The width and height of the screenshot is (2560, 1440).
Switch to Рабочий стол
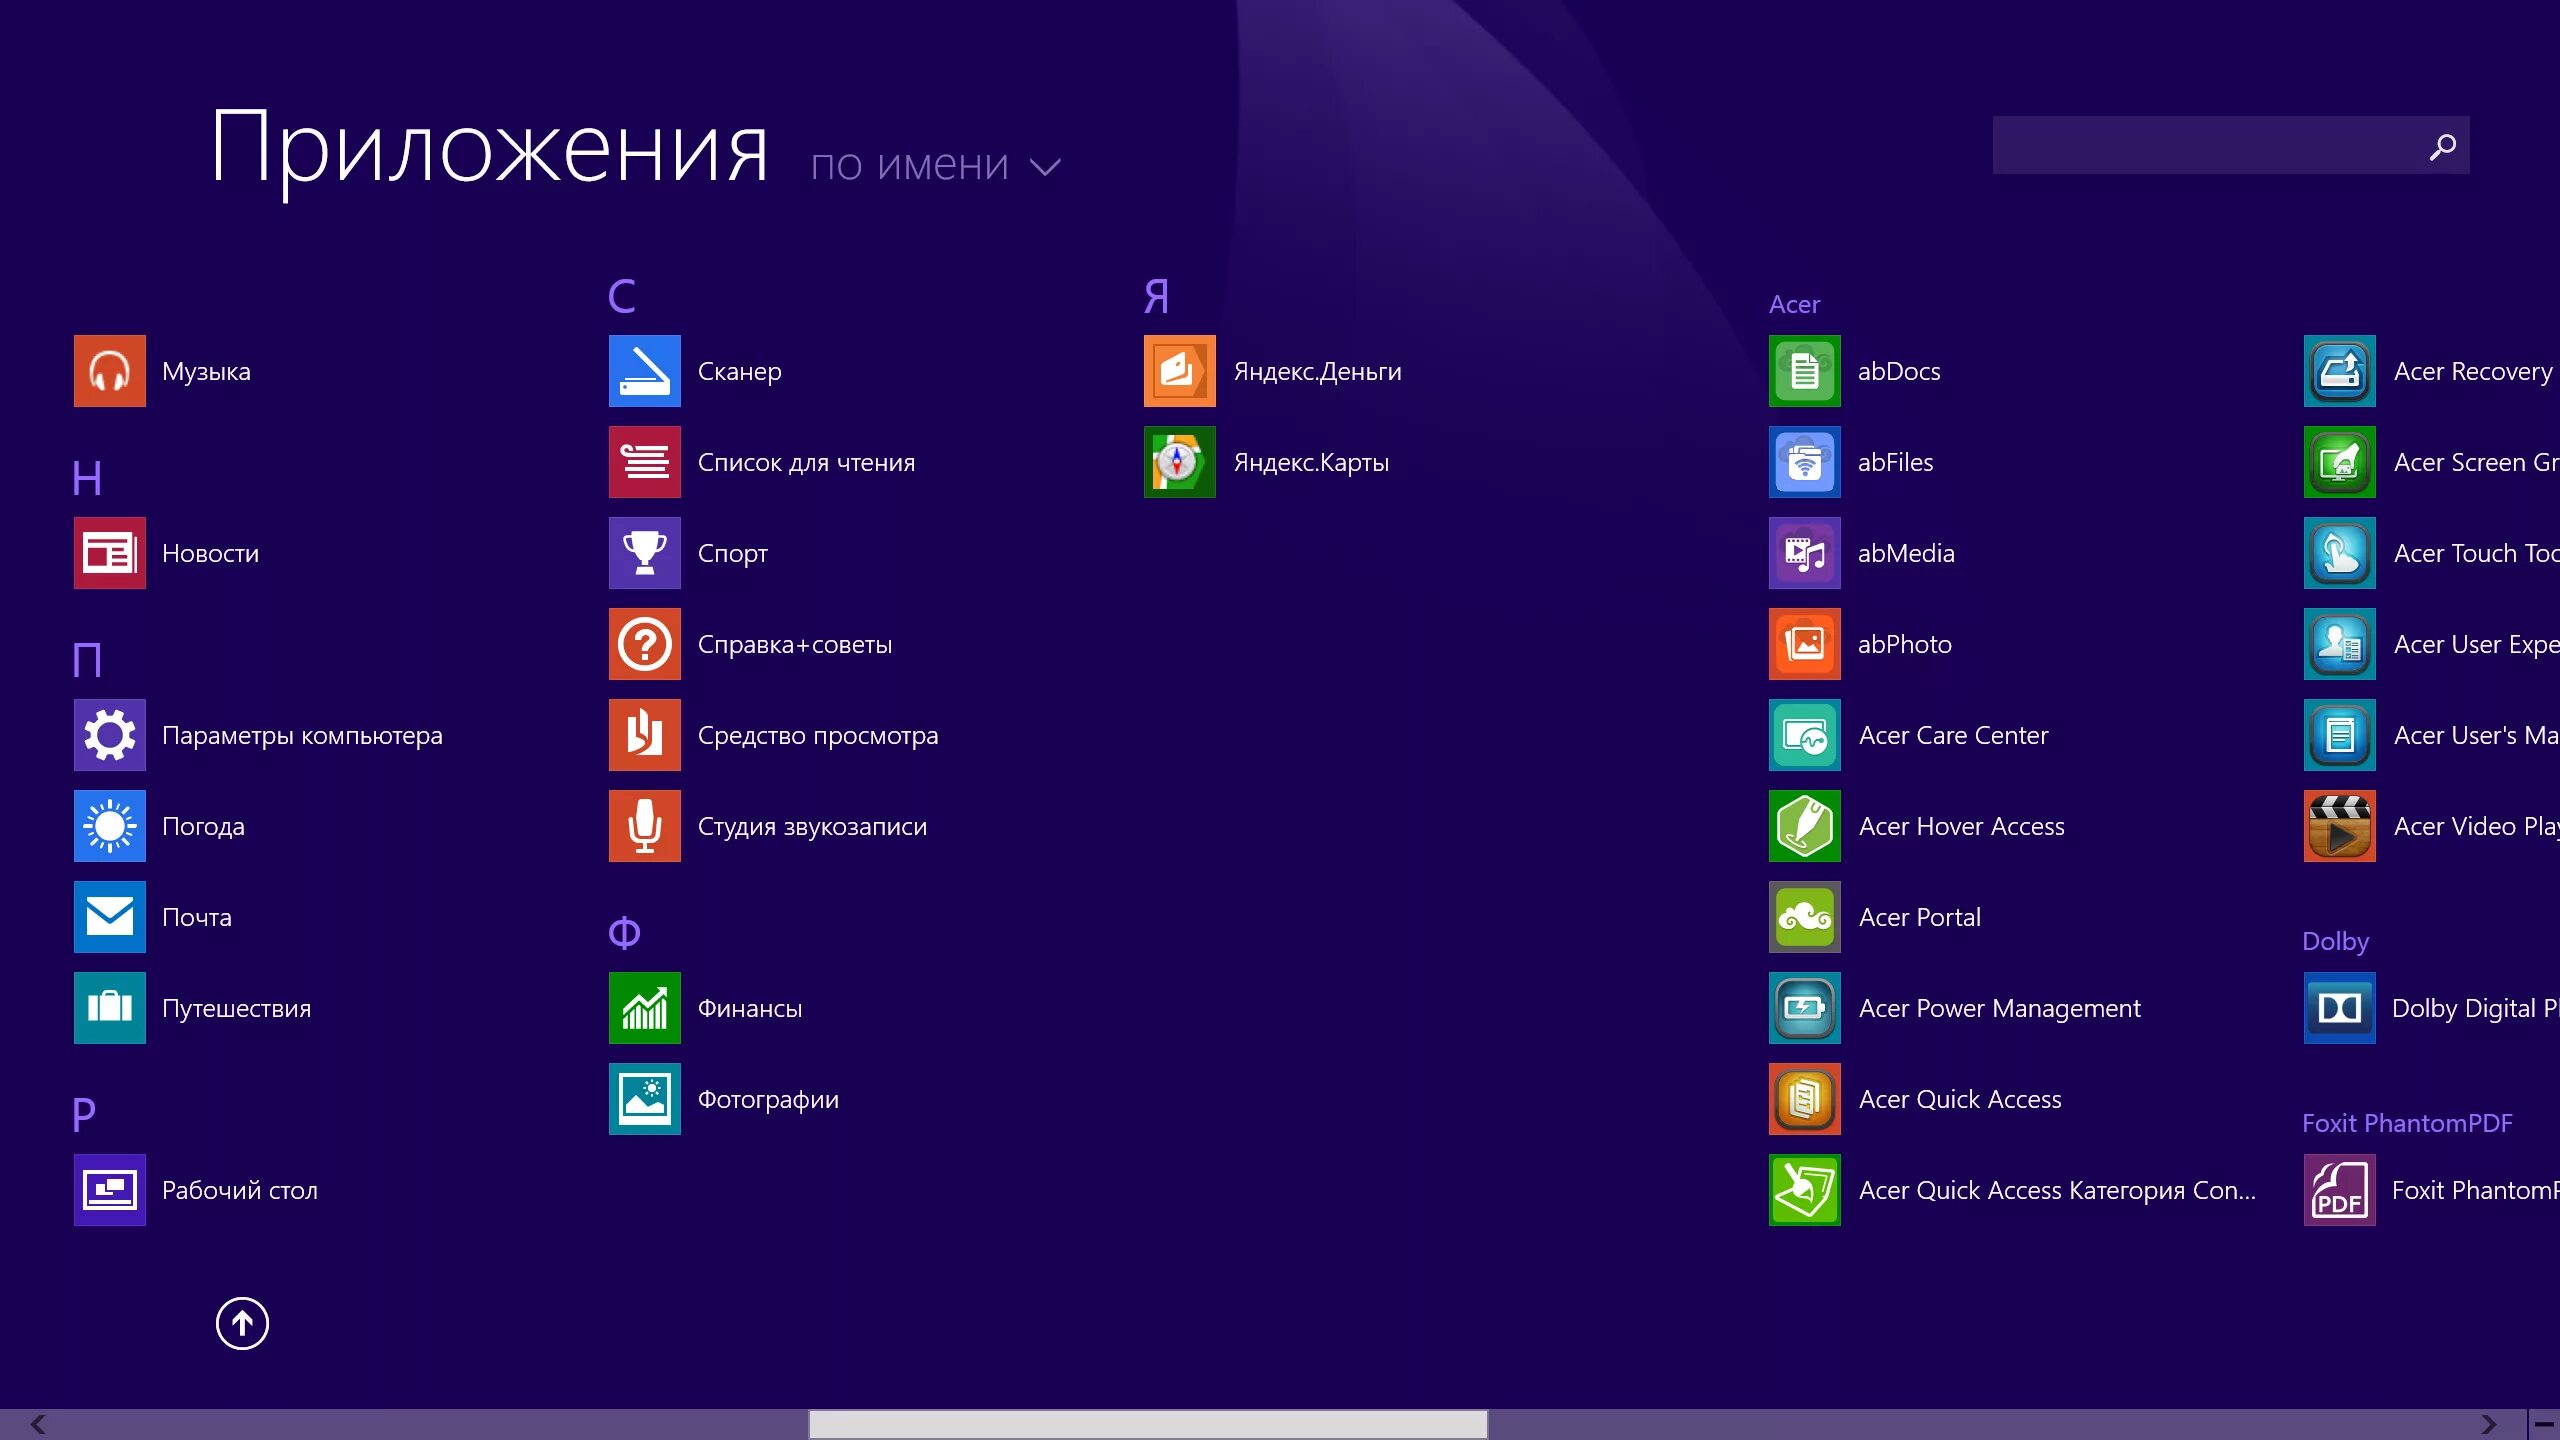239,1190
